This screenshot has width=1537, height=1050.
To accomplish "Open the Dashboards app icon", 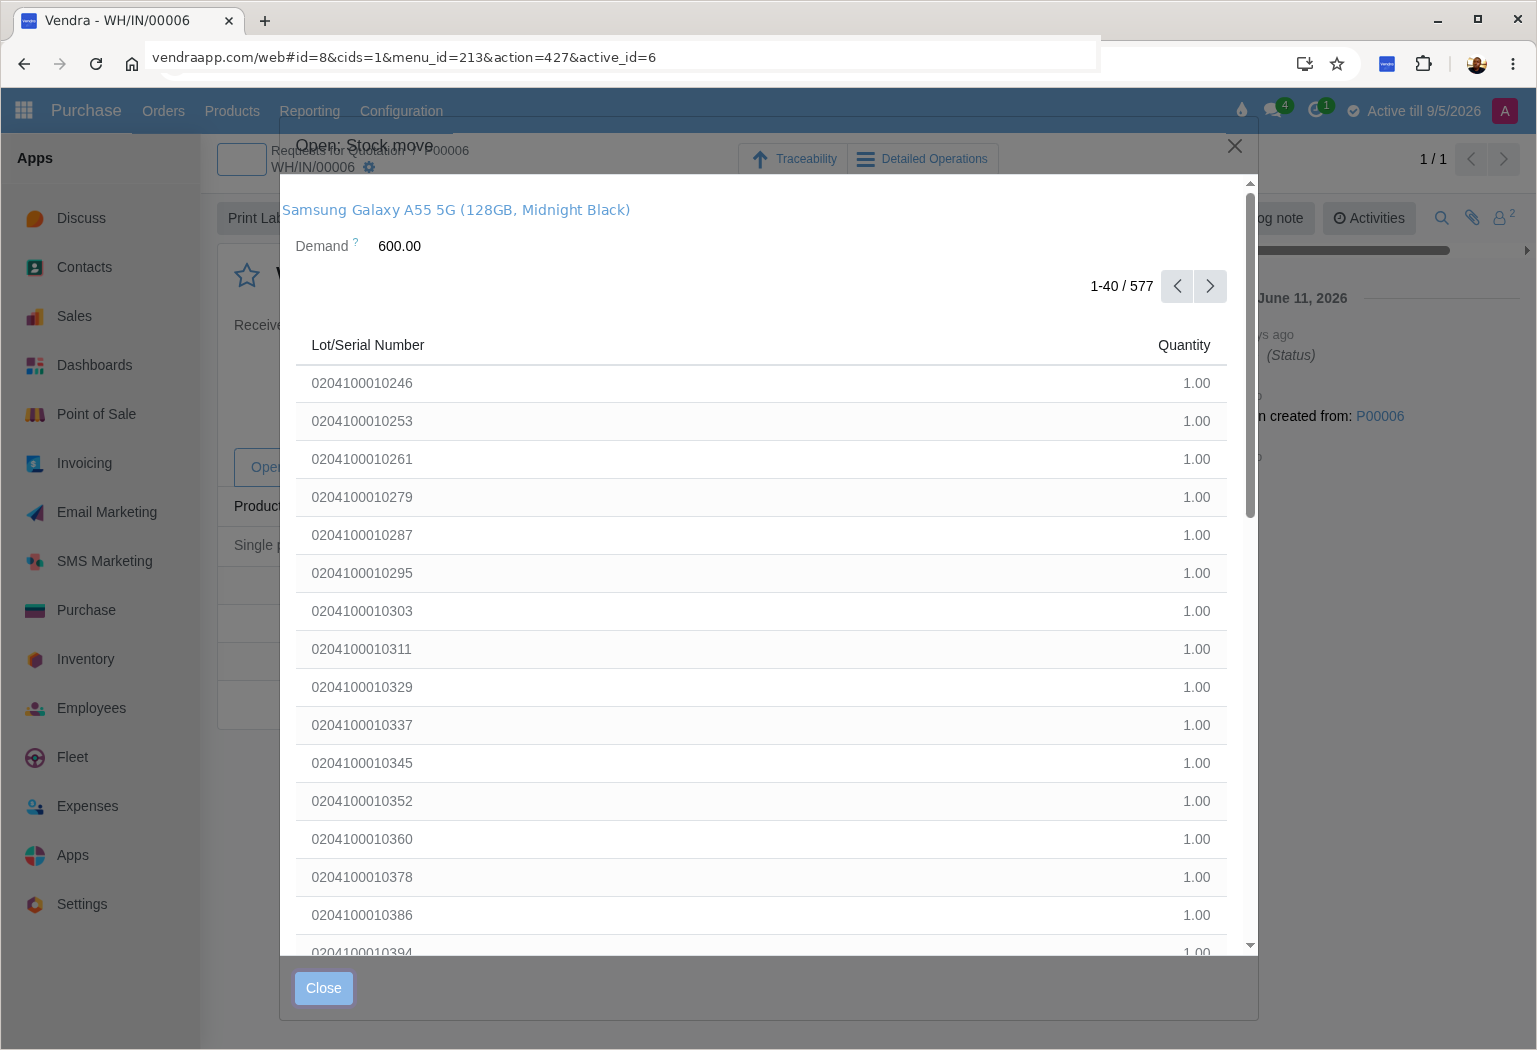I will (35, 366).
